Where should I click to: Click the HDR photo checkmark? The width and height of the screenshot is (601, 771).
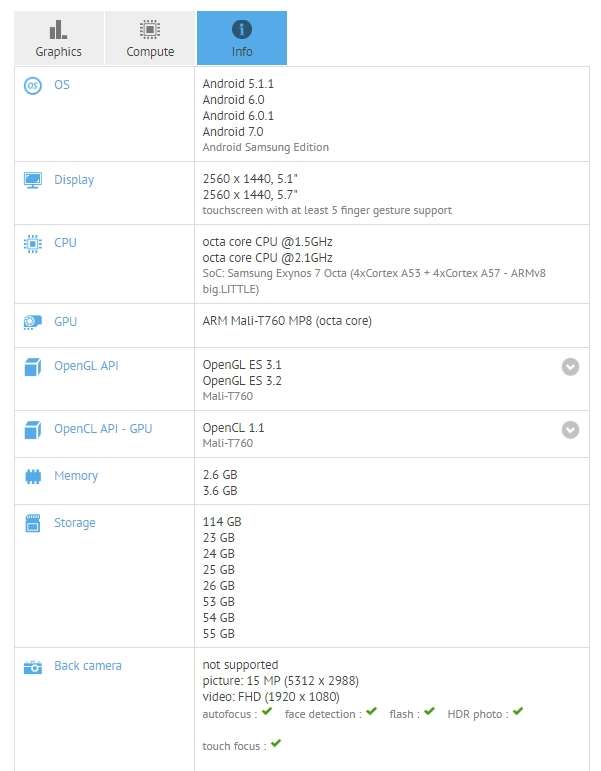pyautogui.click(x=518, y=712)
